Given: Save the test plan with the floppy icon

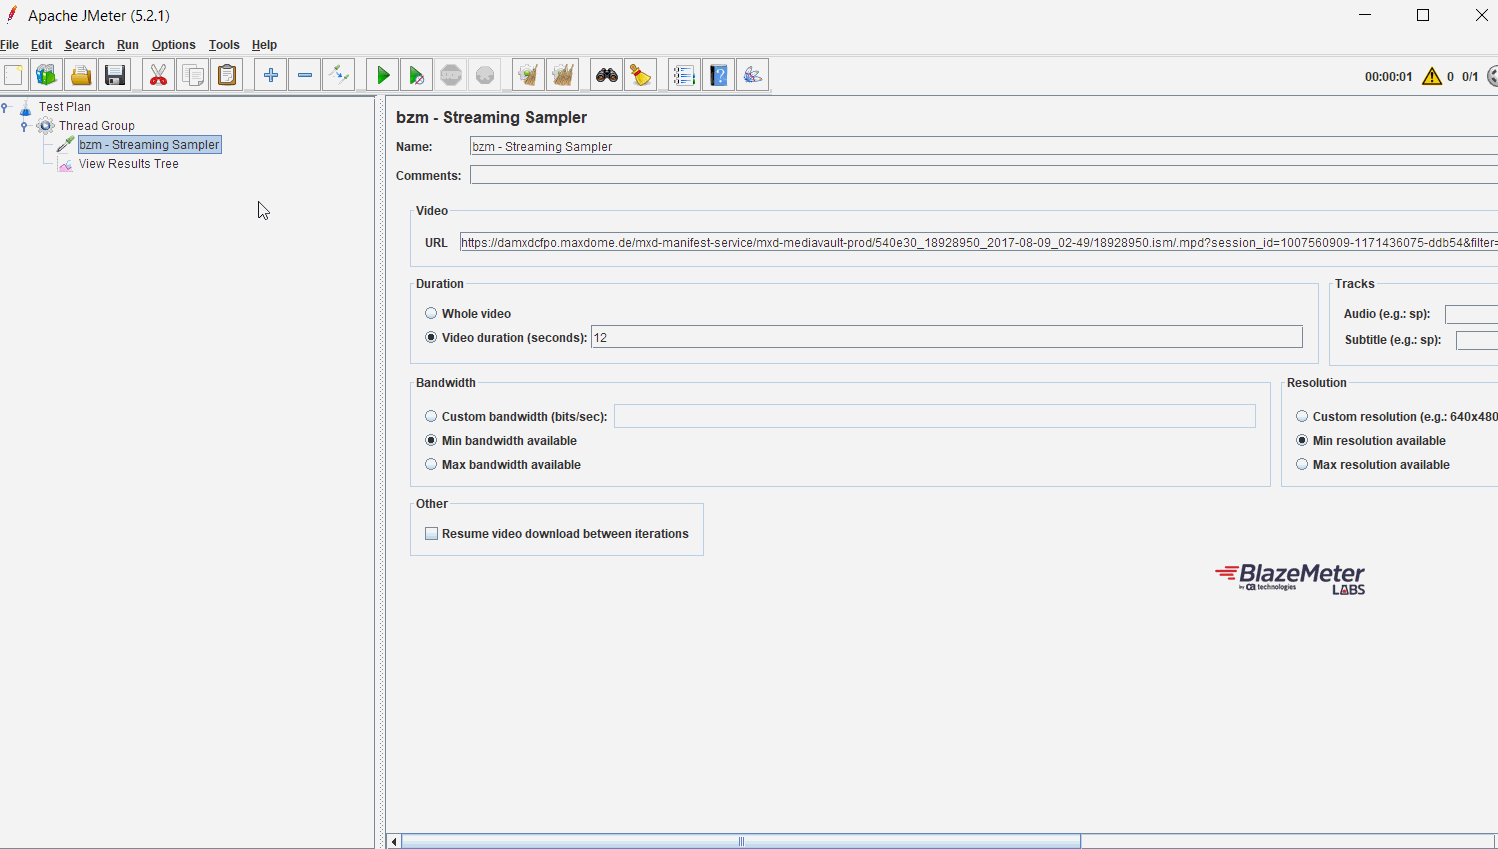Looking at the screenshot, I should [115, 75].
